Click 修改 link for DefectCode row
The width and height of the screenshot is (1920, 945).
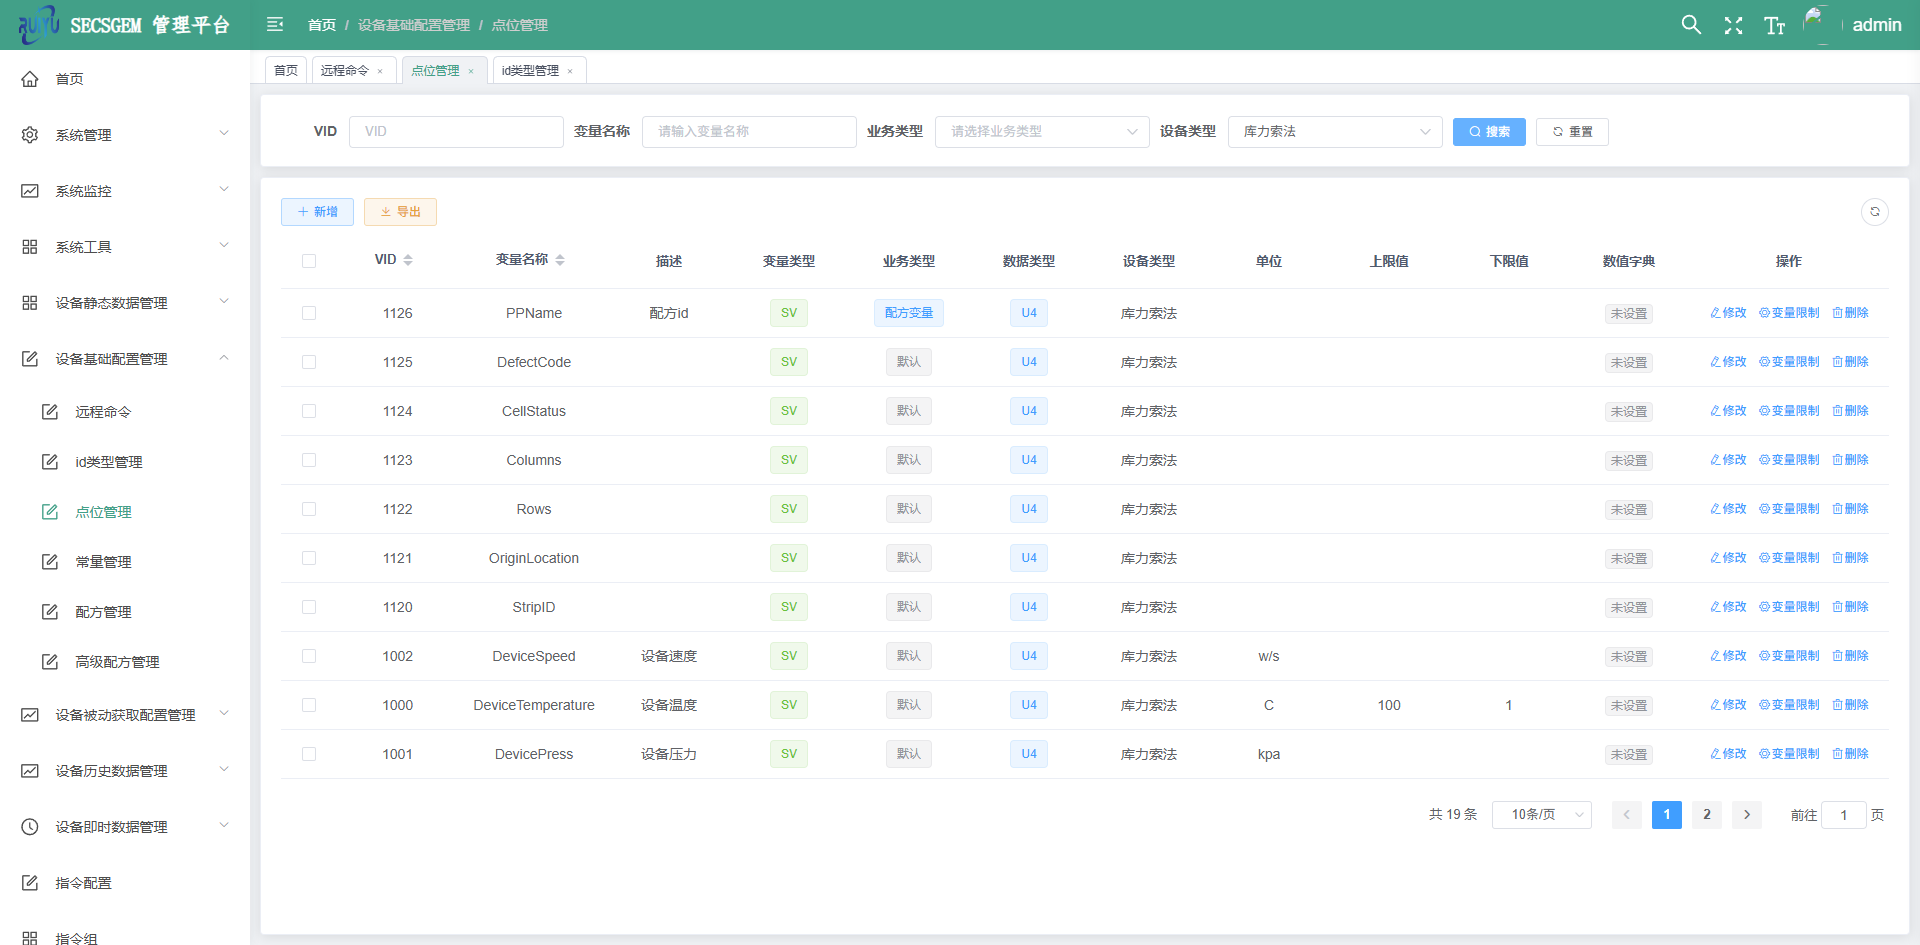(x=1728, y=362)
